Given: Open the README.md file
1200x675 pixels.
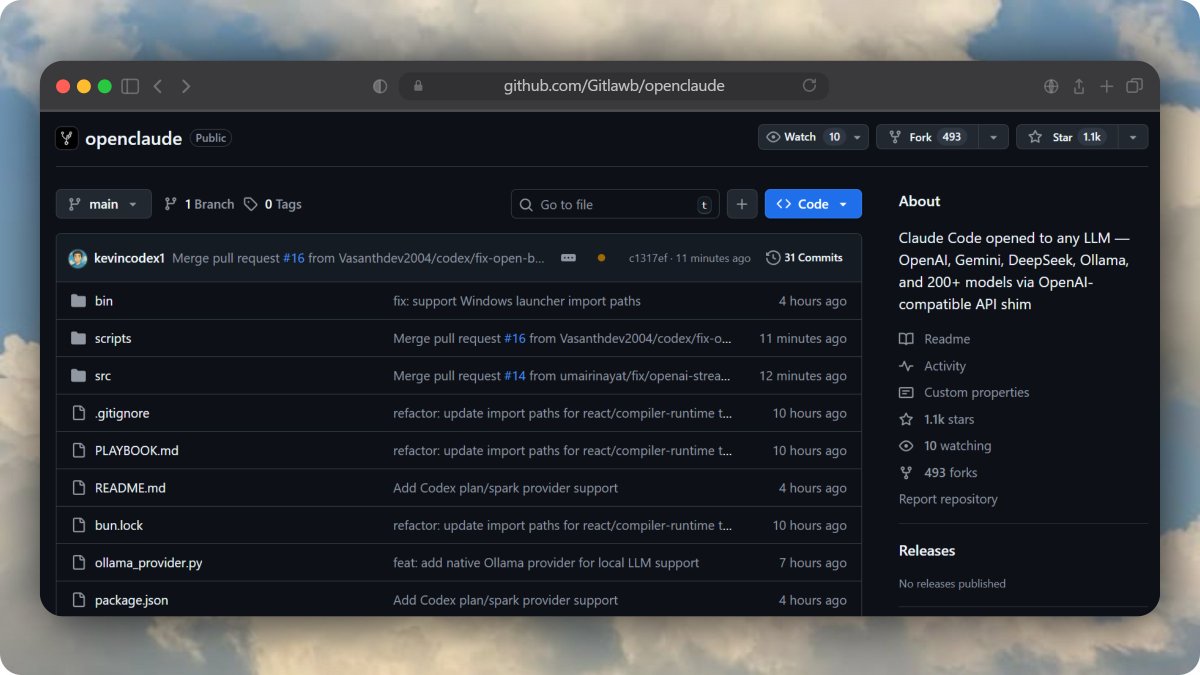Looking at the screenshot, I should [130, 488].
